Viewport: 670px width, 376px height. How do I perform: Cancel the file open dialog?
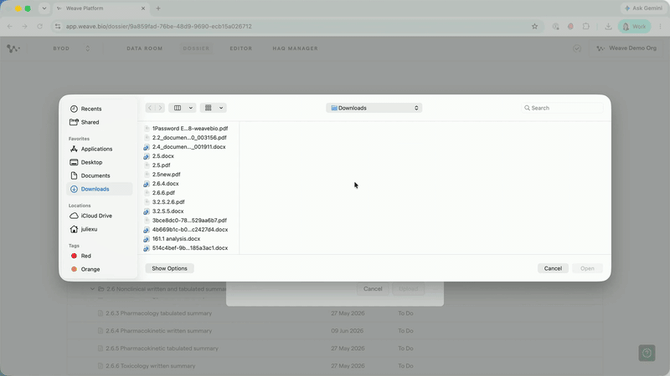[x=553, y=268]
